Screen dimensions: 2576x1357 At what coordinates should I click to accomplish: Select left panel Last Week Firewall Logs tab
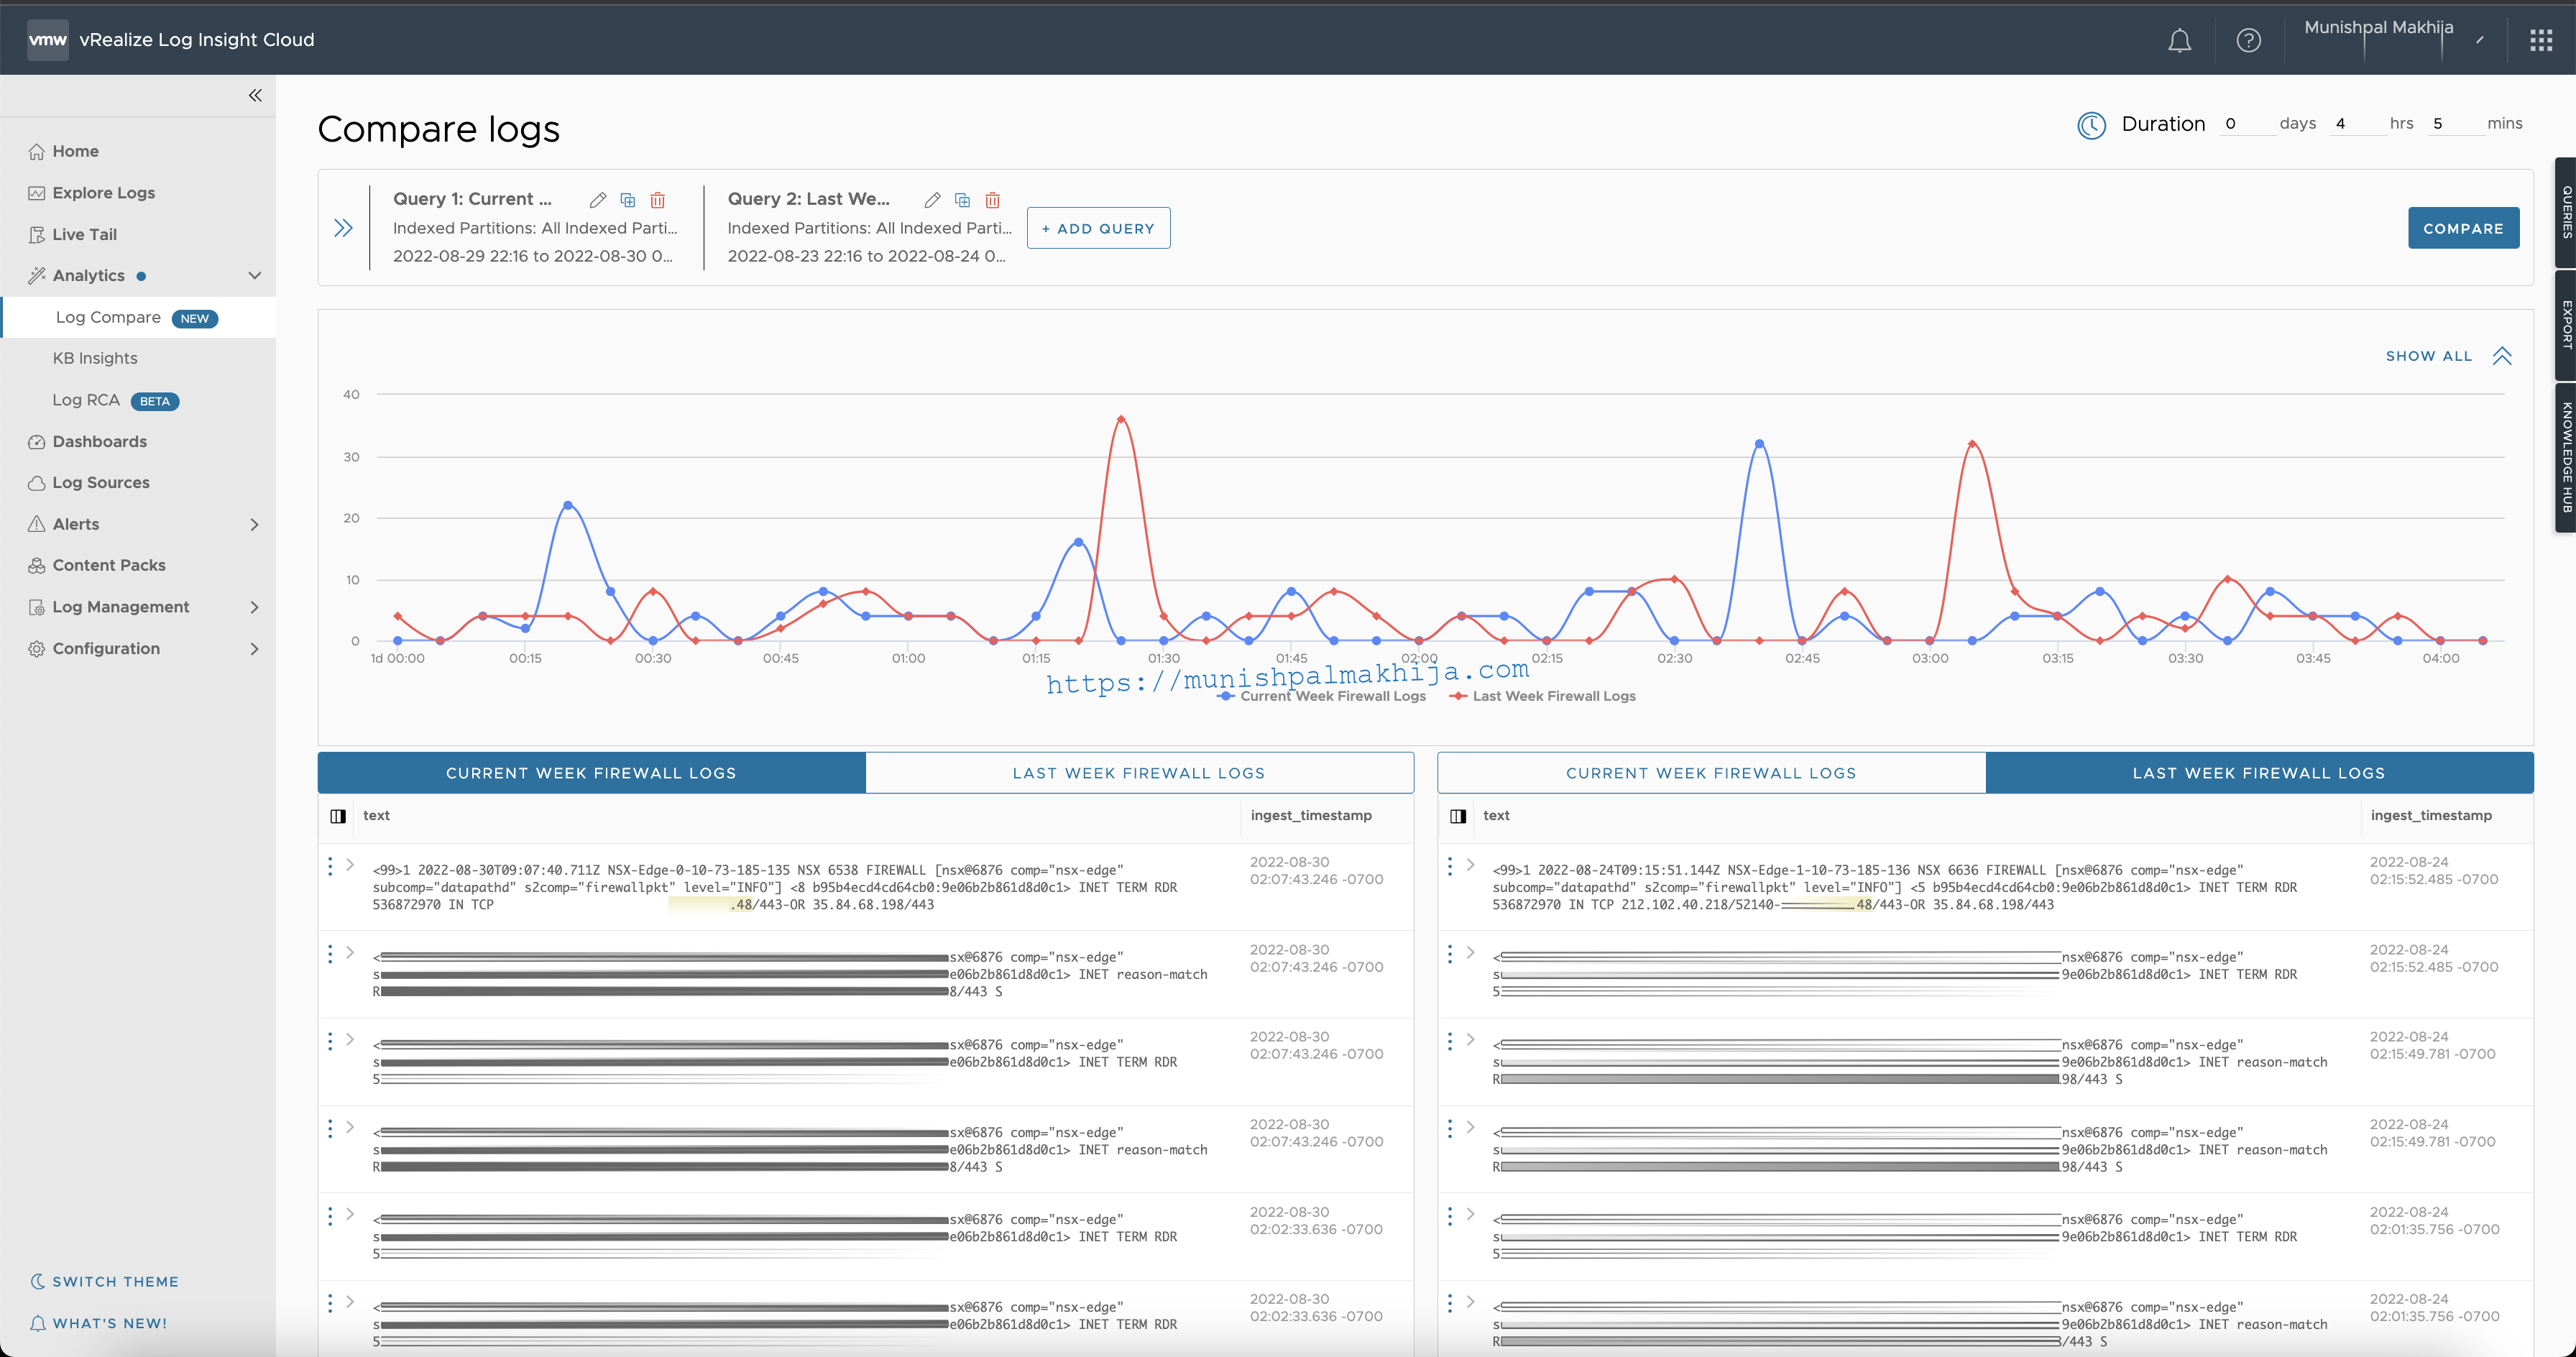coord(1139,773)
